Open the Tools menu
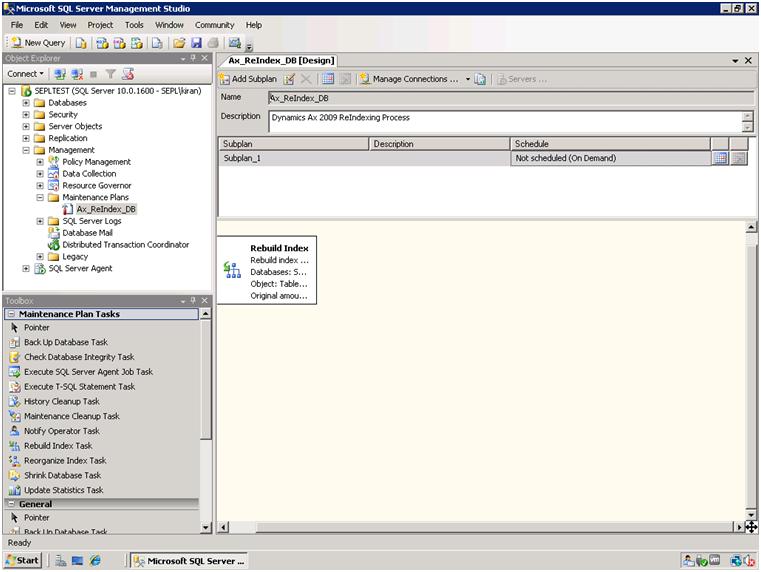This screenshot has height=572, width=761. pos(134,25)
